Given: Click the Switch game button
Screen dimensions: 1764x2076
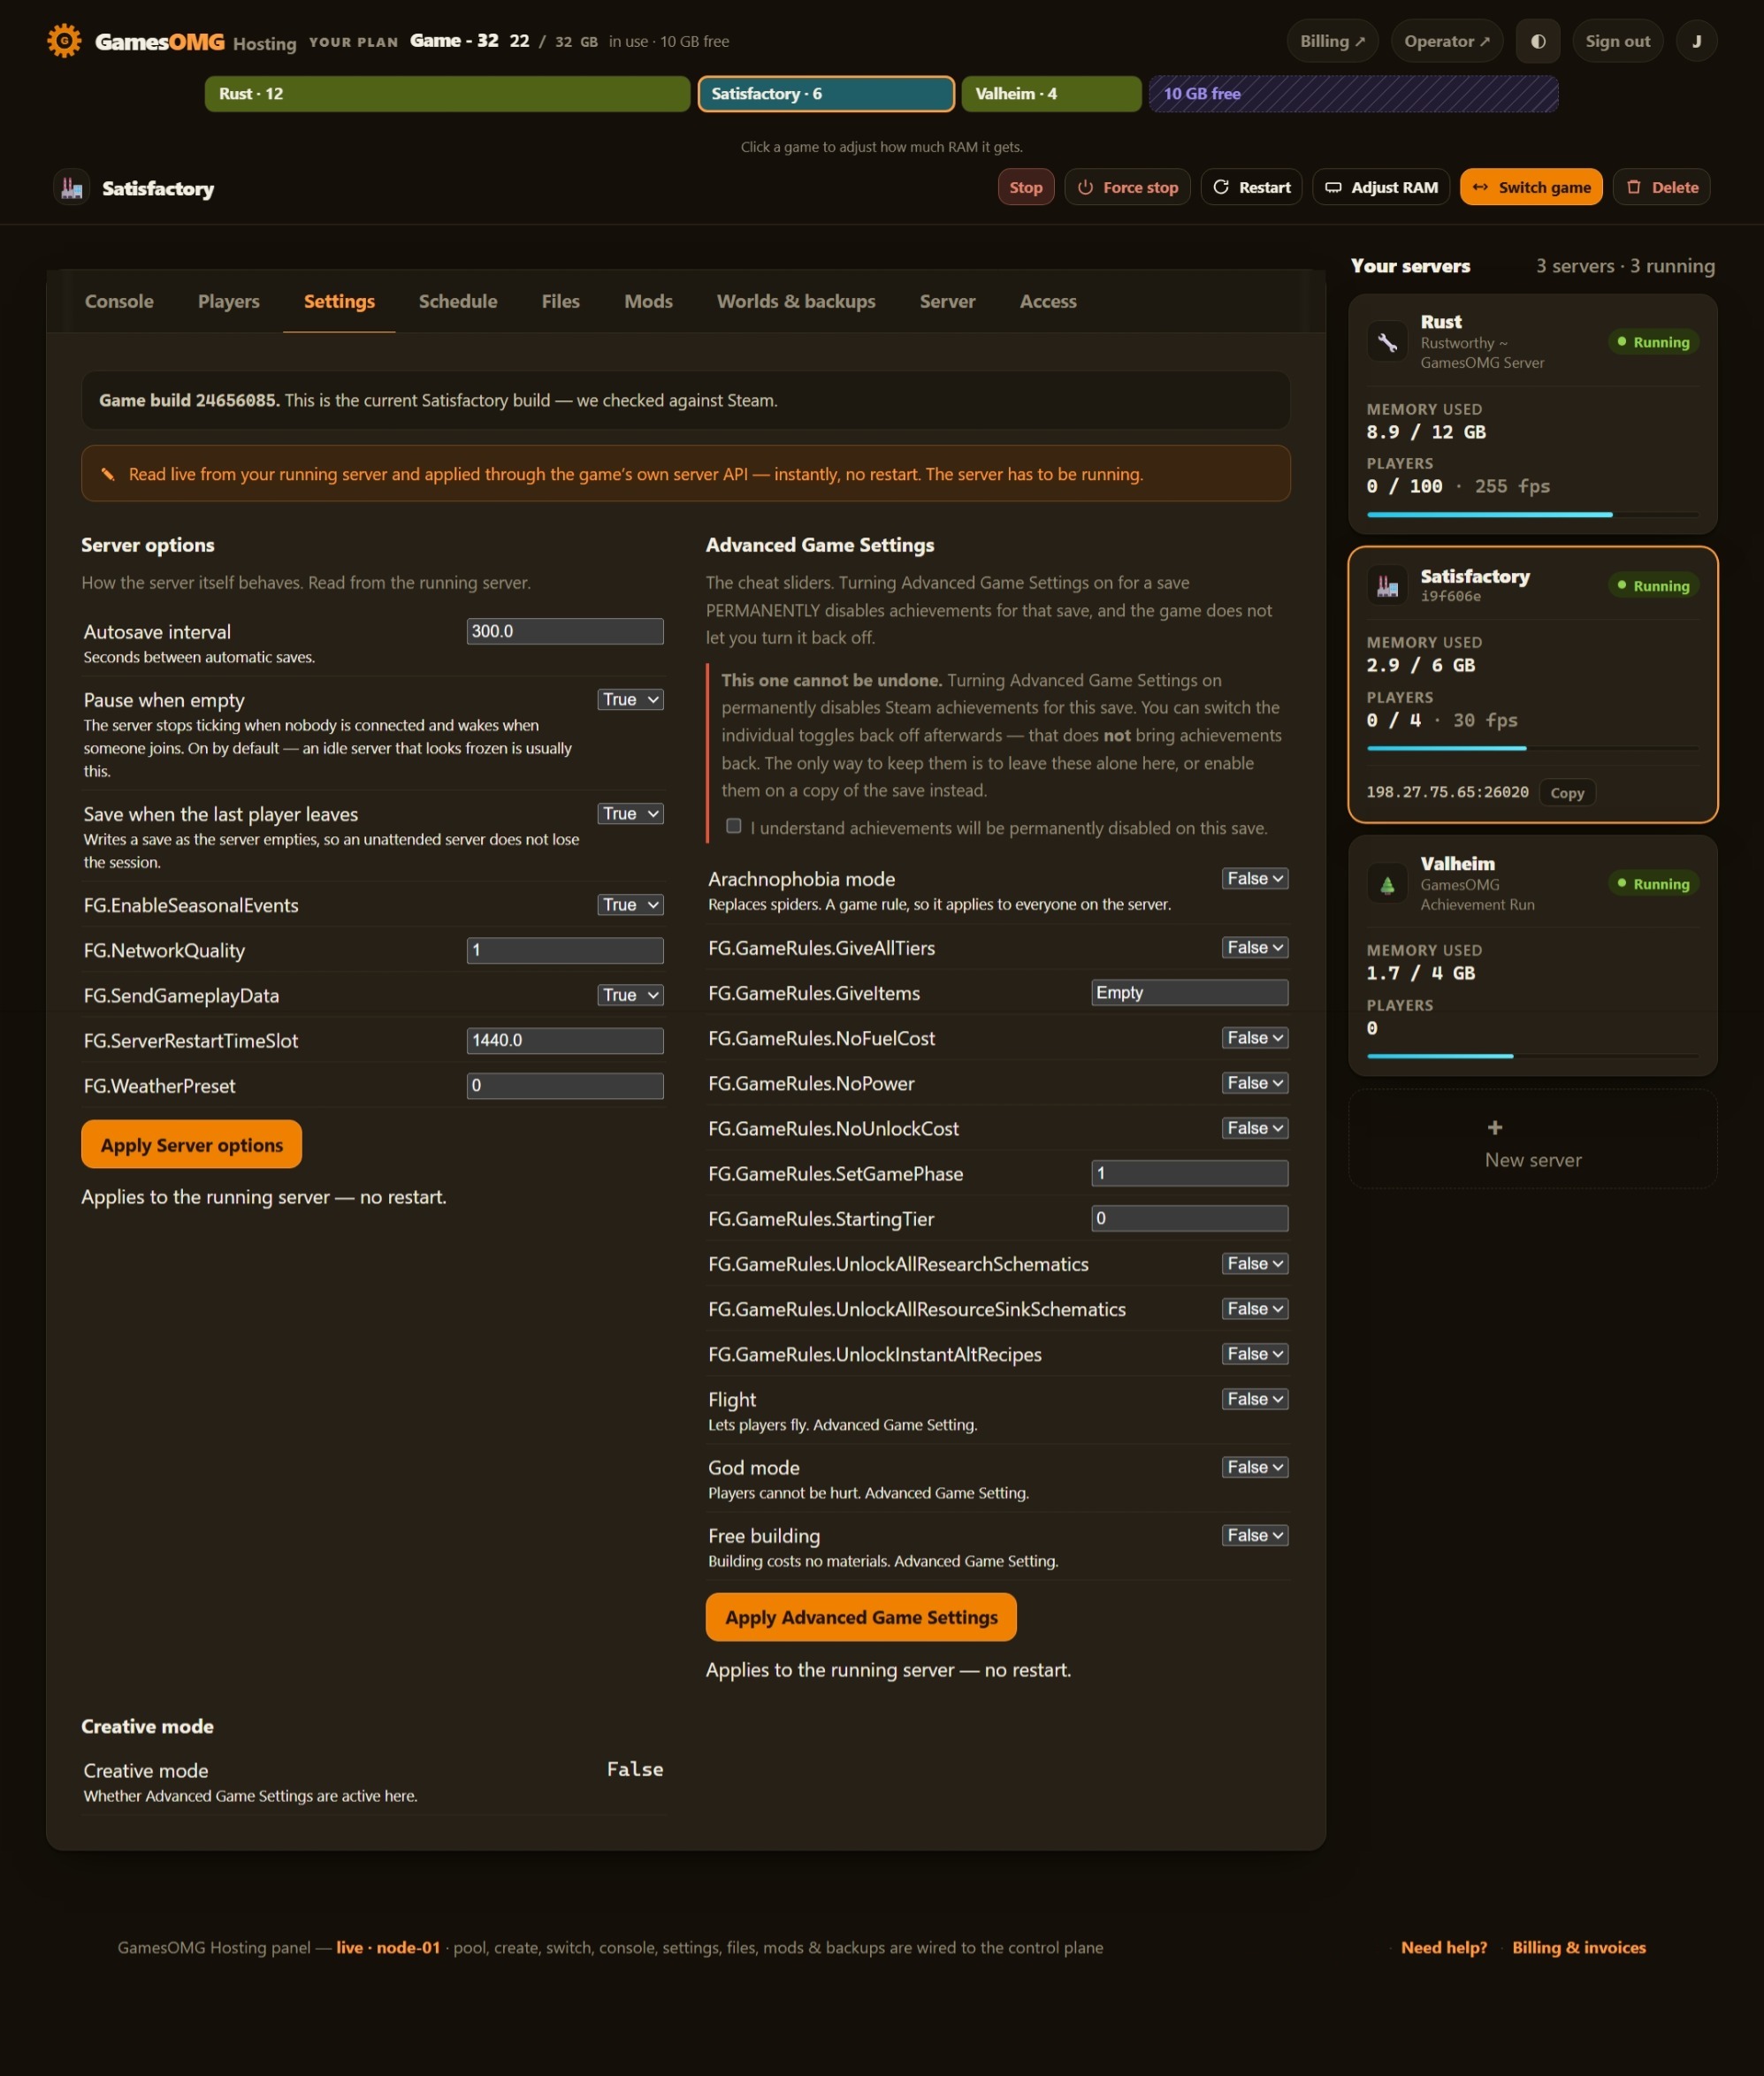Looking at the screenshot, I should 1531,187.
